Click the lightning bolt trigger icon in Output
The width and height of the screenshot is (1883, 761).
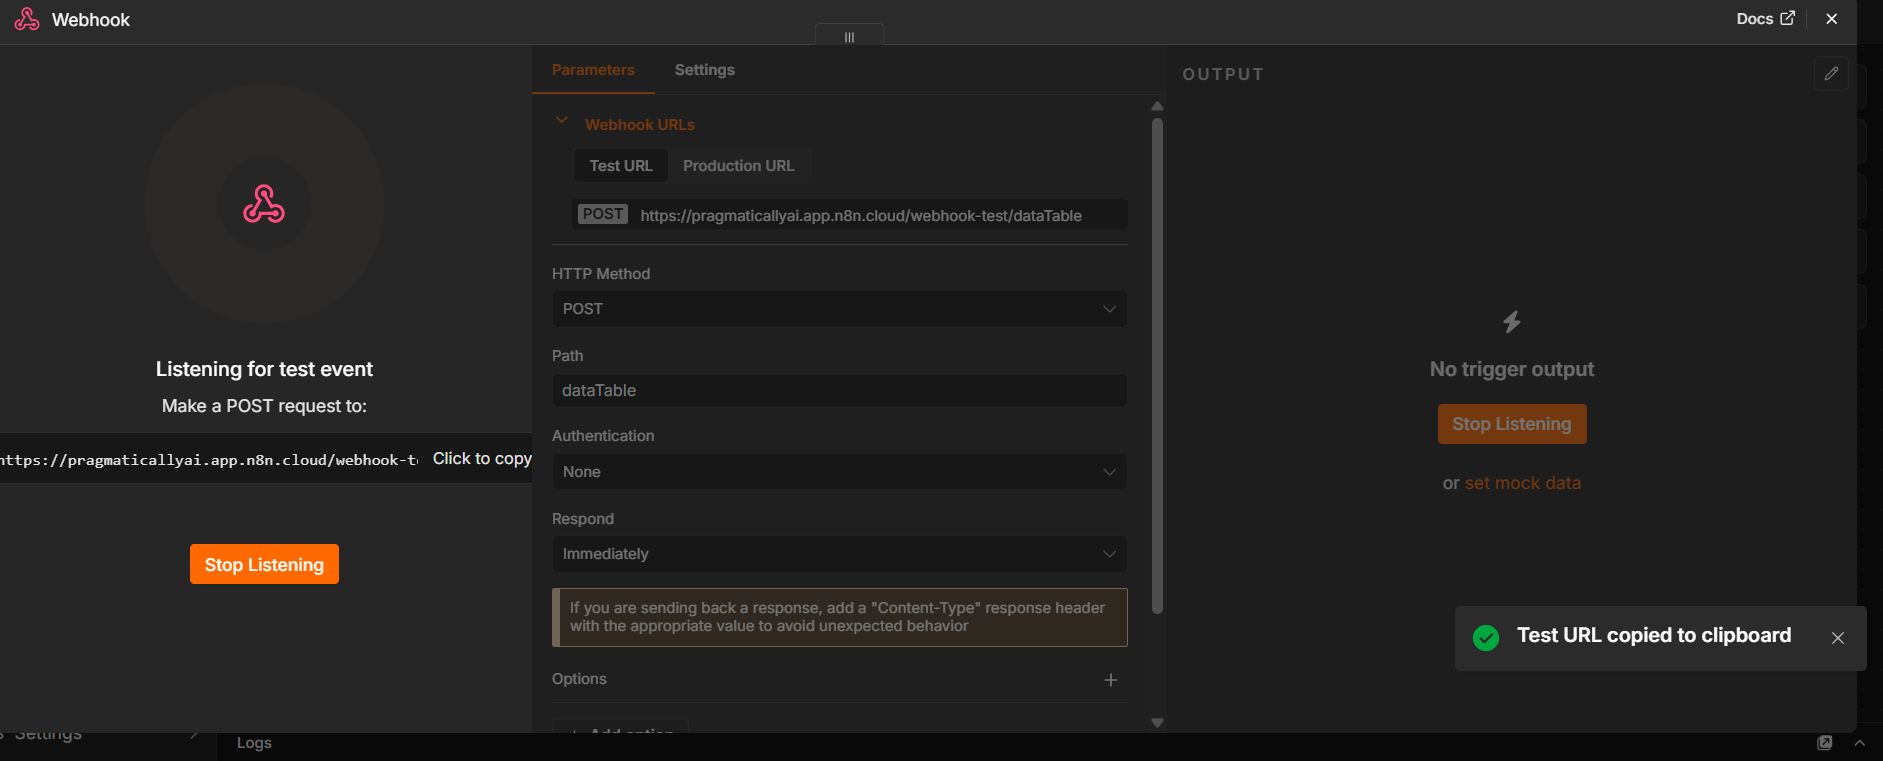(x=1512, y=322)
